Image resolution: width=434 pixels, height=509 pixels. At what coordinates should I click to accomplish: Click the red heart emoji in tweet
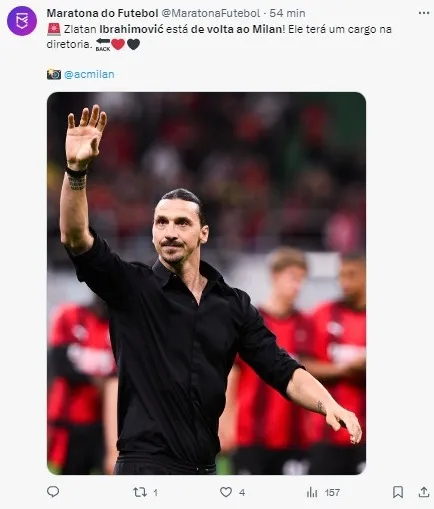118,44
